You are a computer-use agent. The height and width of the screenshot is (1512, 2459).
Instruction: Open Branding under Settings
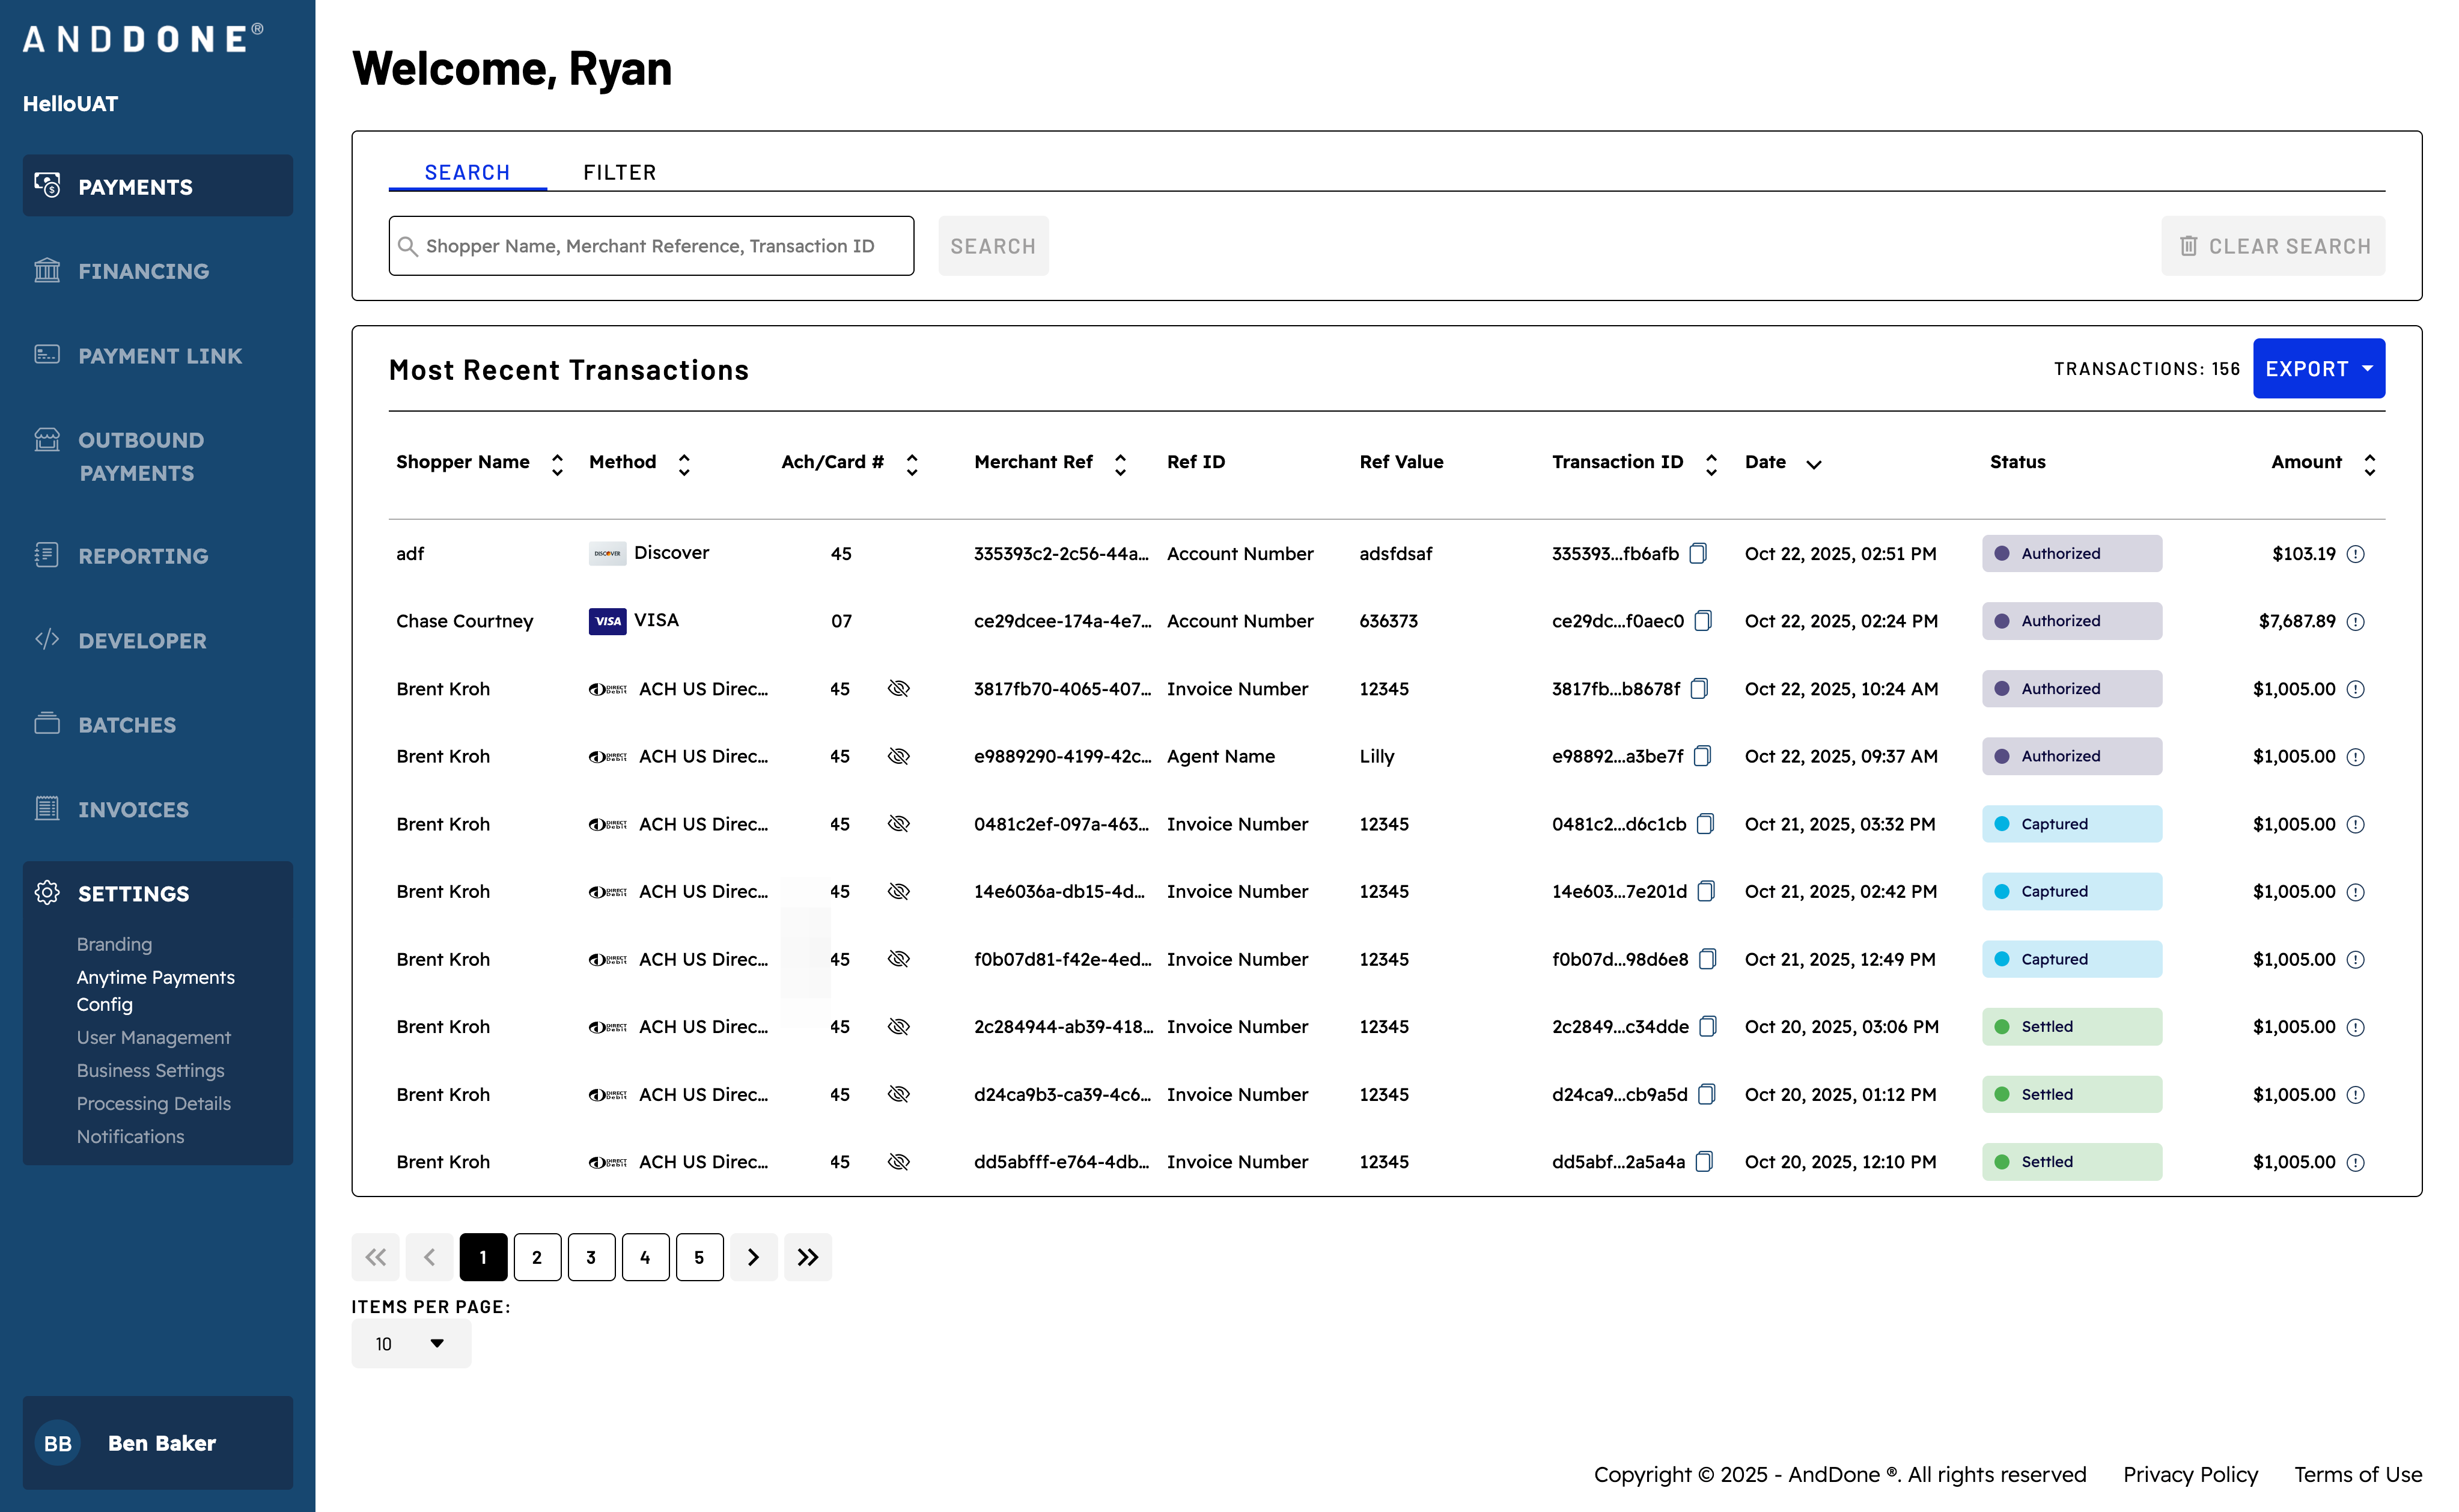point(114,944)
